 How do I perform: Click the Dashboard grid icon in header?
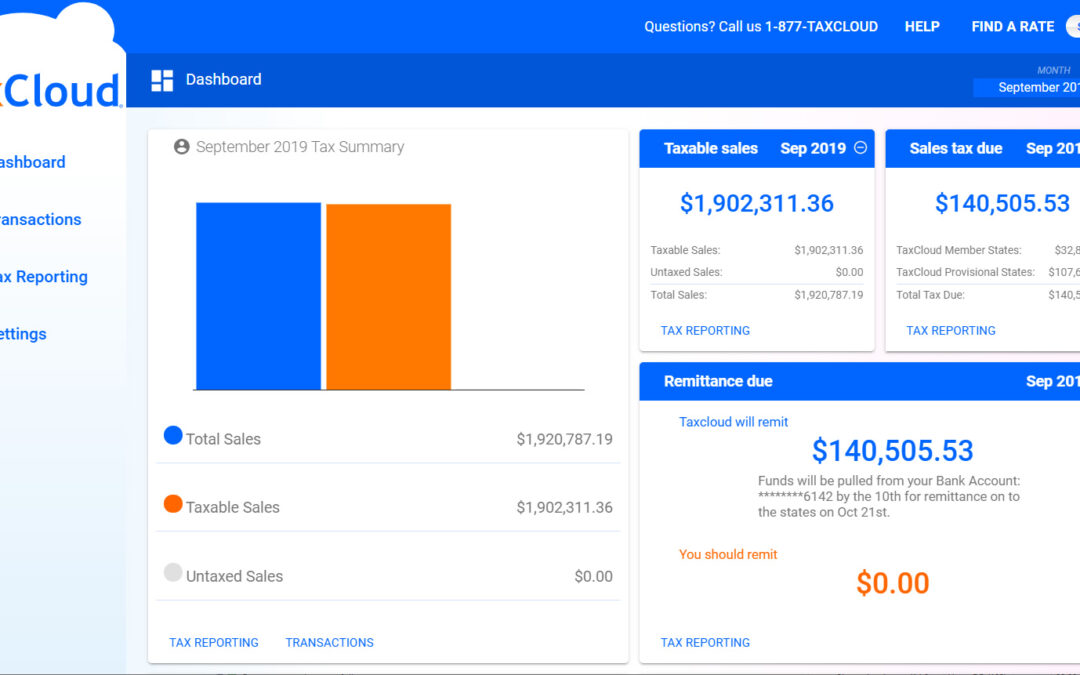(x=163, y=80)
